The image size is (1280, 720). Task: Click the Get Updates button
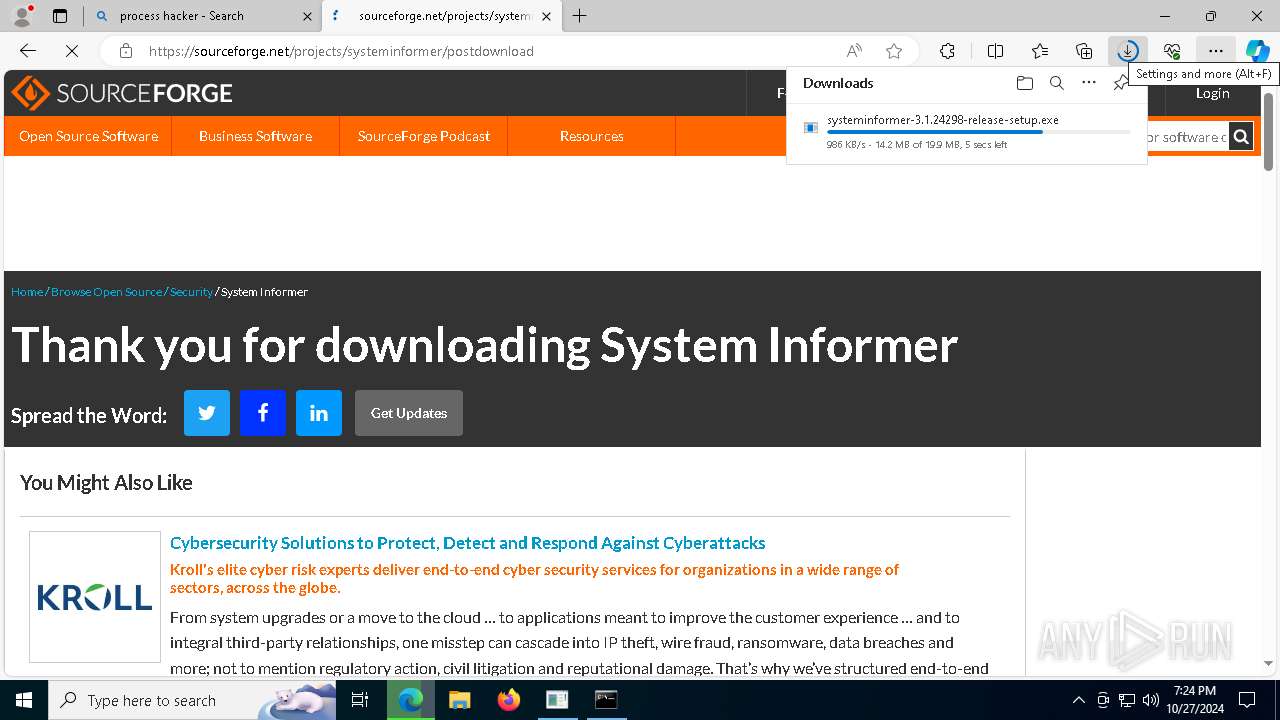pyautogui.click(x=409, y=413)
